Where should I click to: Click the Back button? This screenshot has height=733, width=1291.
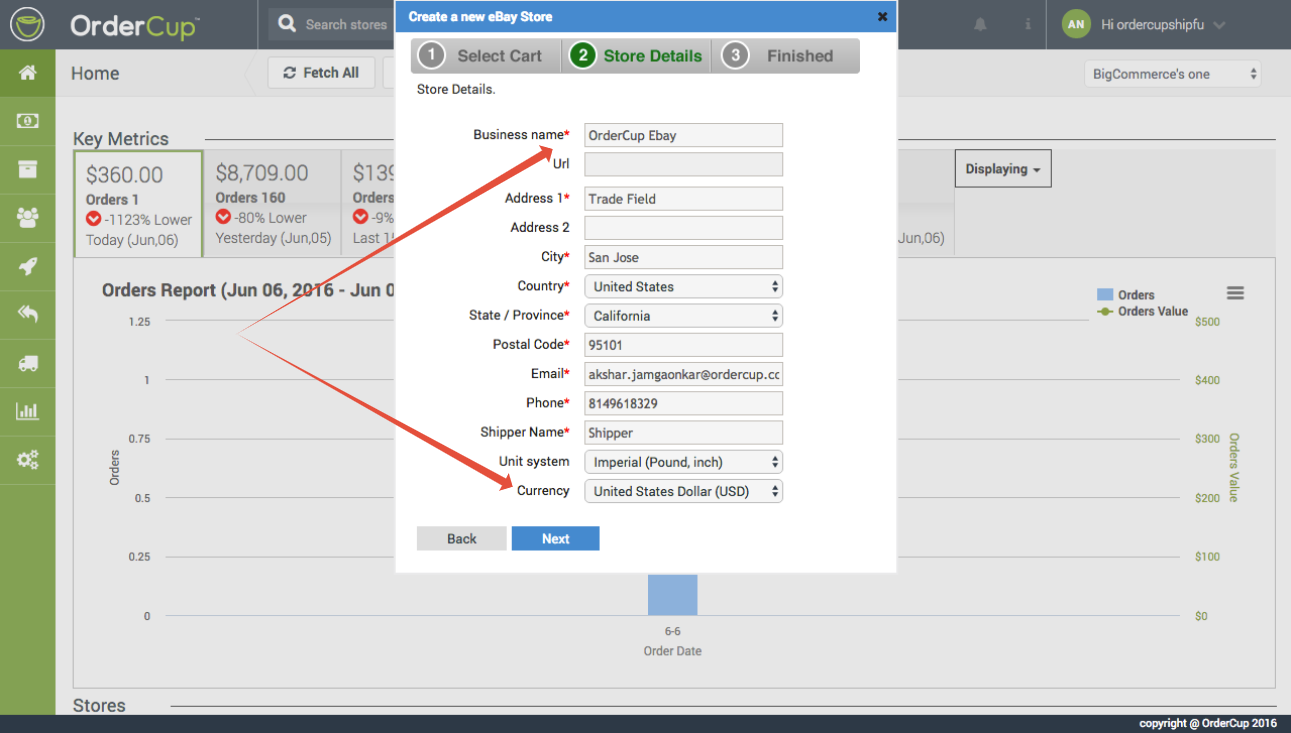point(462,539)
